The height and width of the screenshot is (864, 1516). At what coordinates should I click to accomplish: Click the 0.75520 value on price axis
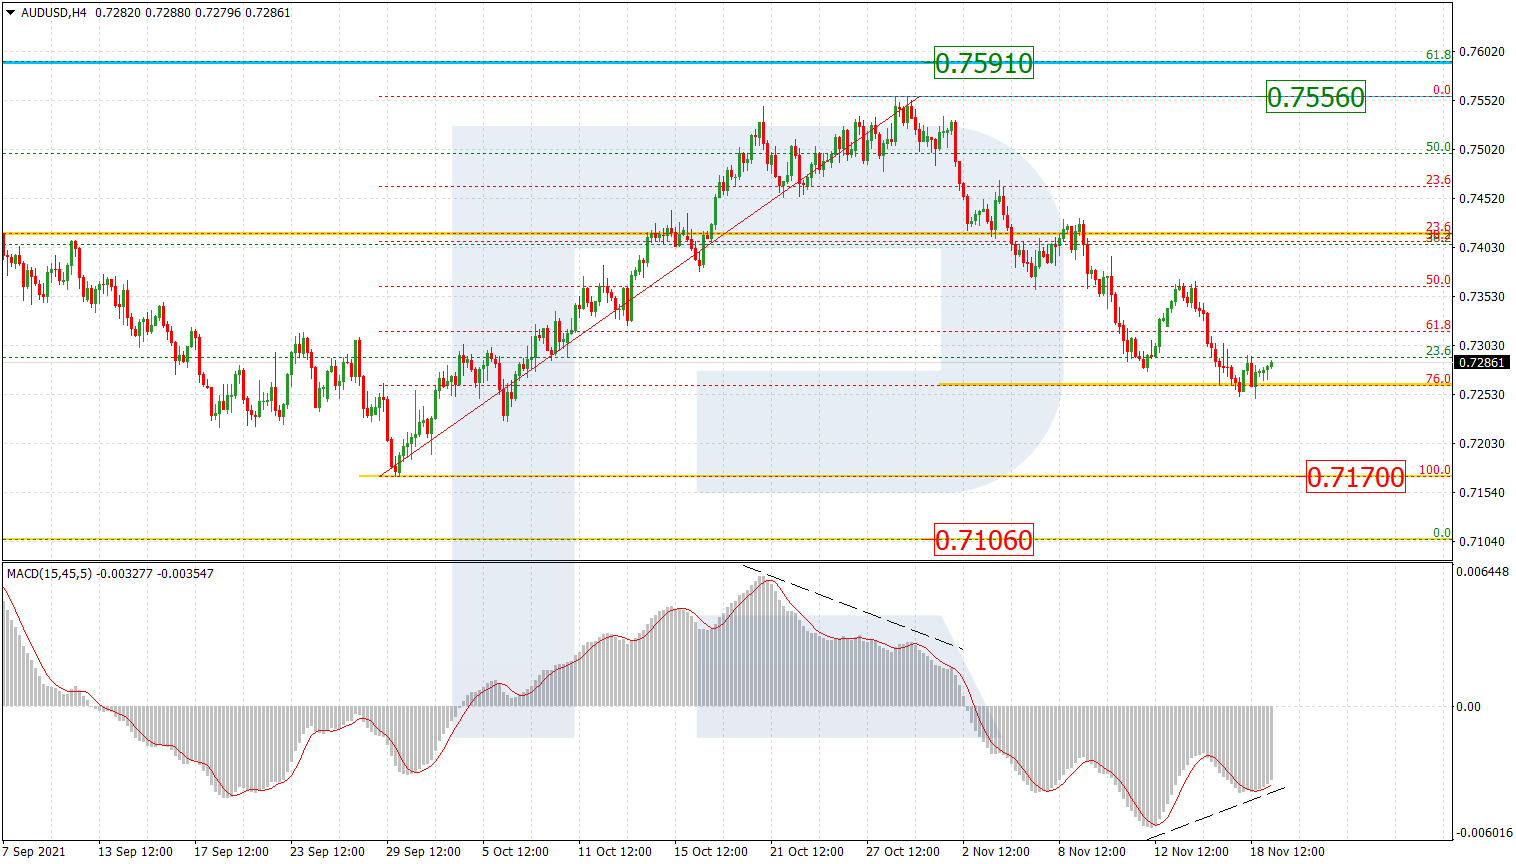(x=1482, y=101)
